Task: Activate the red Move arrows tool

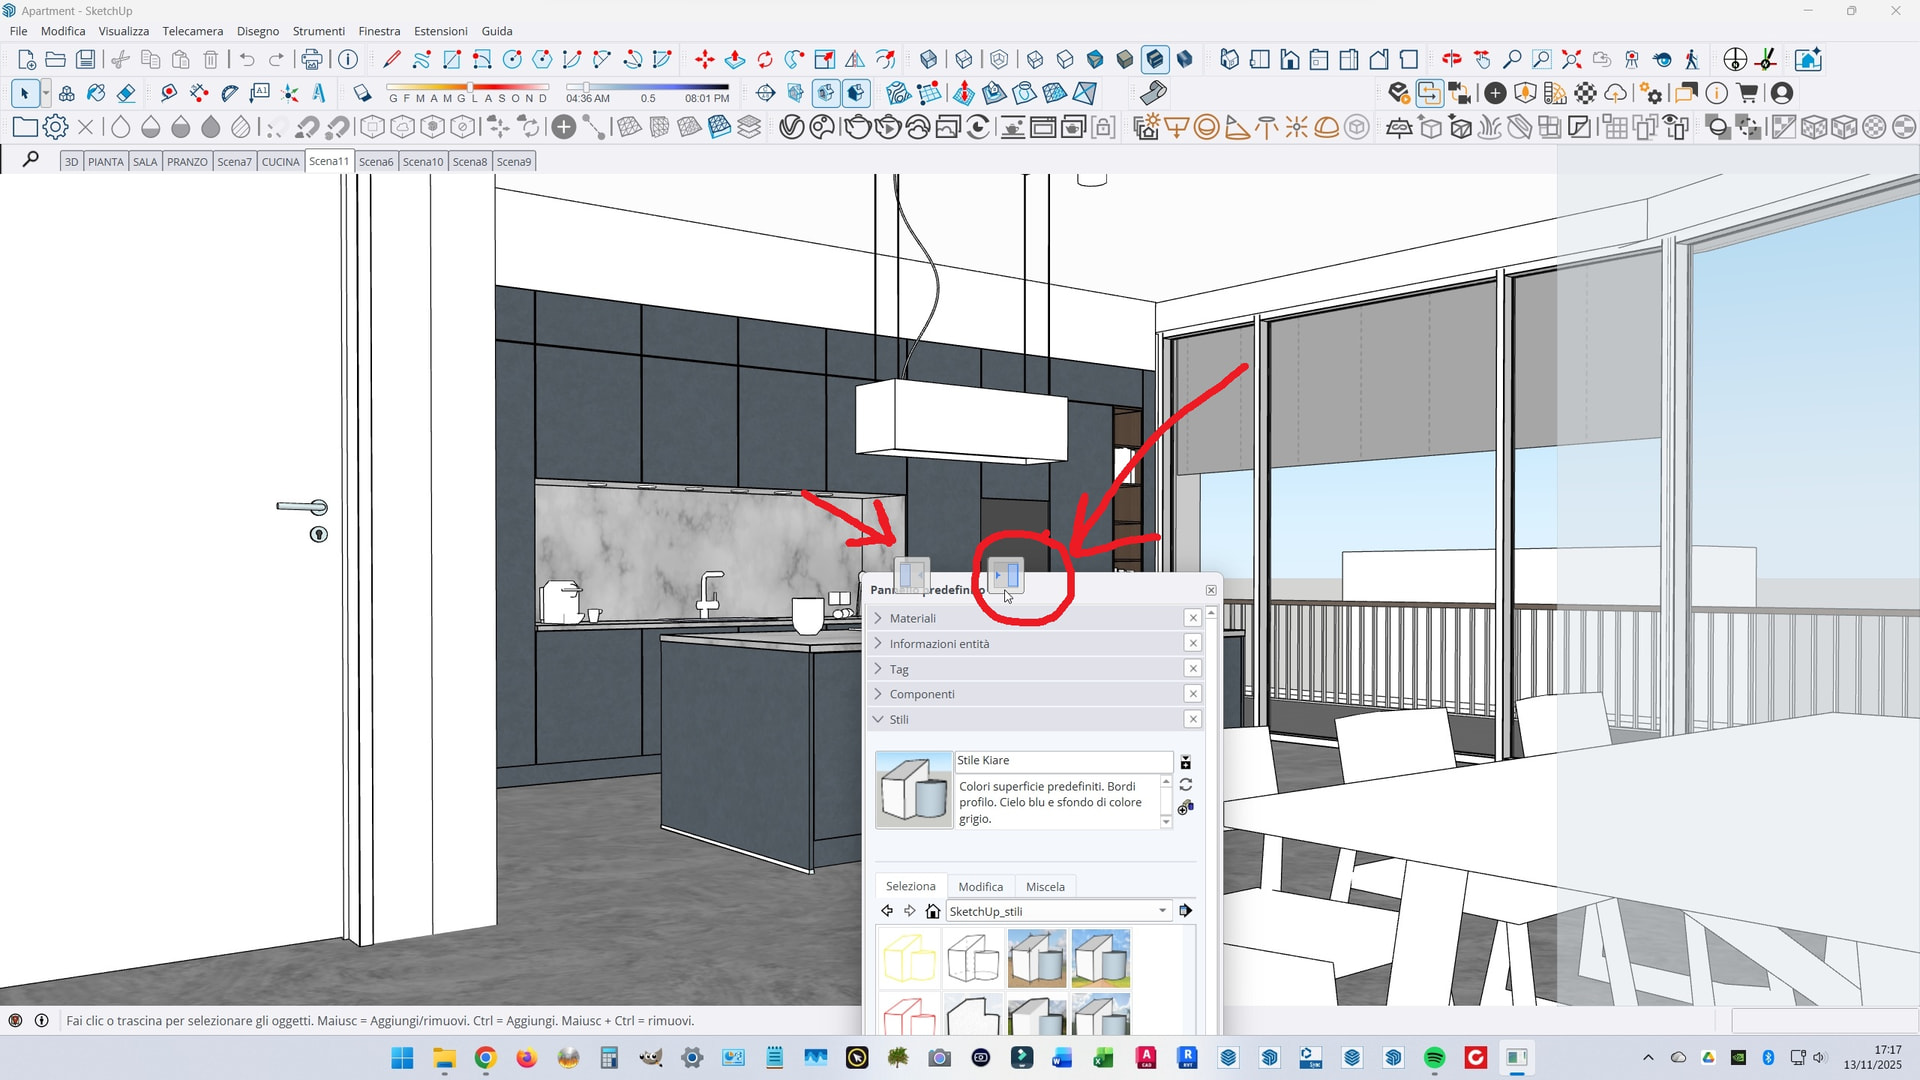Action: (704, 60)
